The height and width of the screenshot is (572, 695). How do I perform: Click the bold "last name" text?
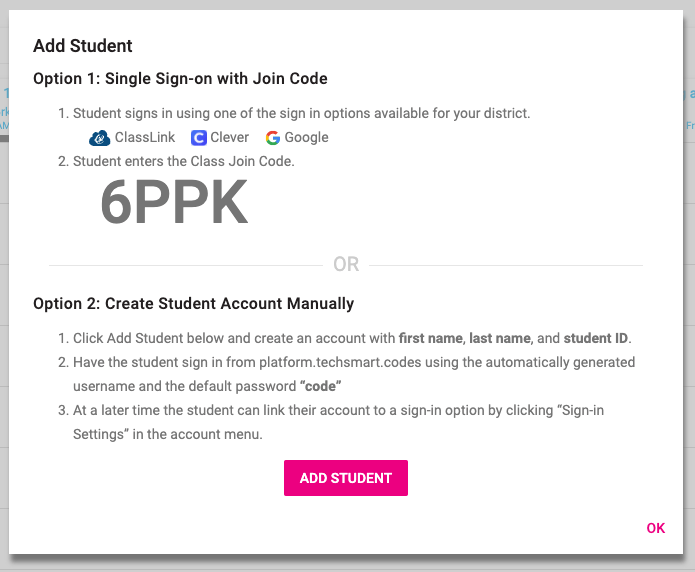[502, 338]
